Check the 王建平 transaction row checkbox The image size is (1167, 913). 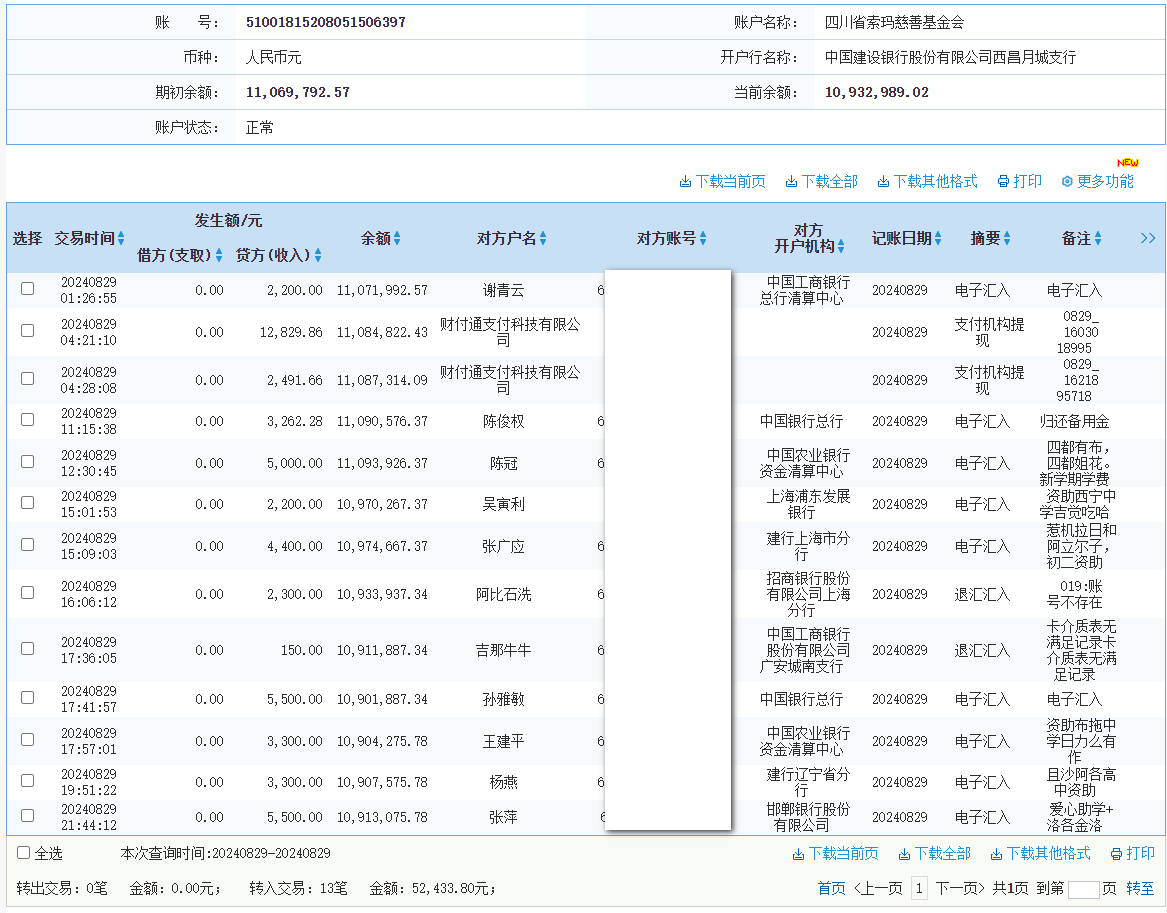click(28, 740)
